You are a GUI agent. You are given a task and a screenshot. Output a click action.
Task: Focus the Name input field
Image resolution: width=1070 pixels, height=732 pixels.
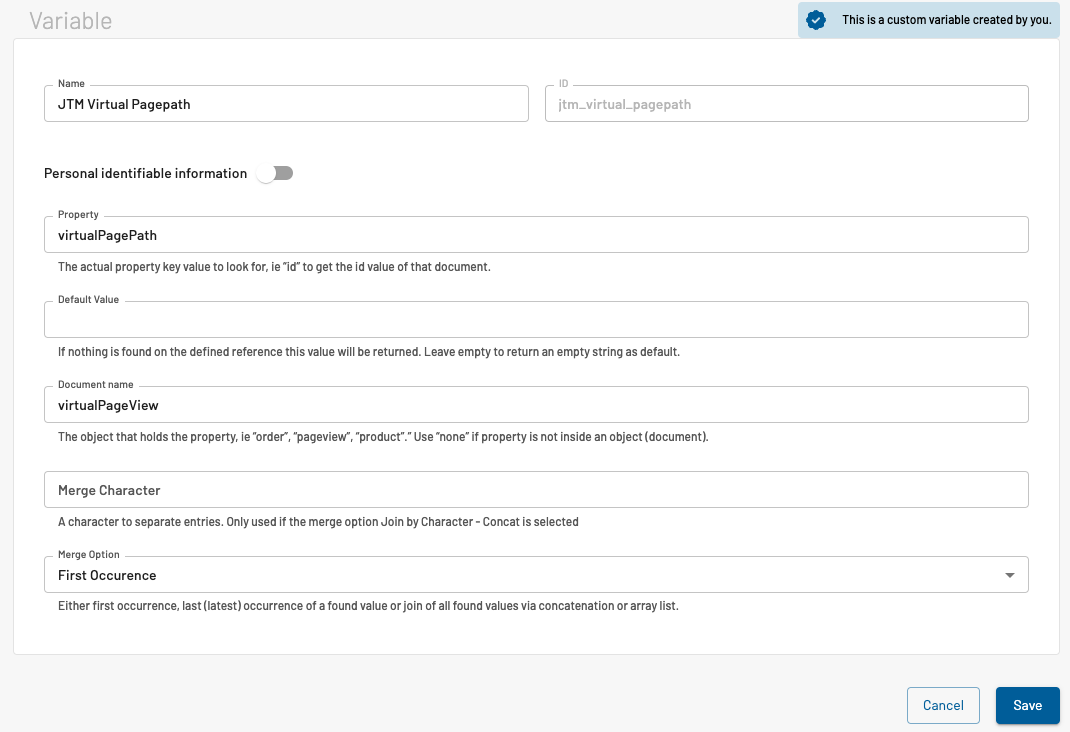tap(286, 104)
